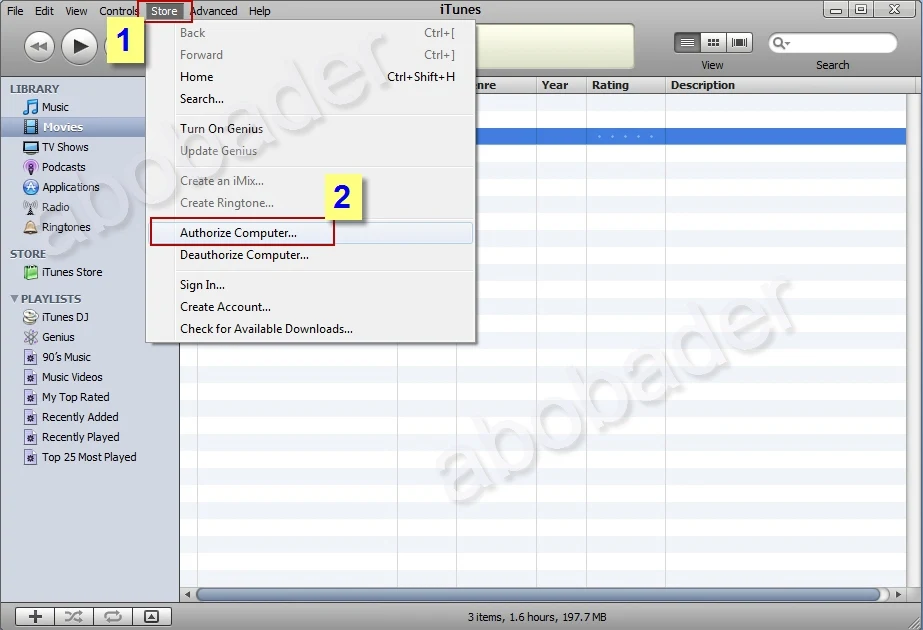Toggle artwork viewer button in bottom bar
The image size is (923, 630).
pyautogui.click(x=151, y=616)
